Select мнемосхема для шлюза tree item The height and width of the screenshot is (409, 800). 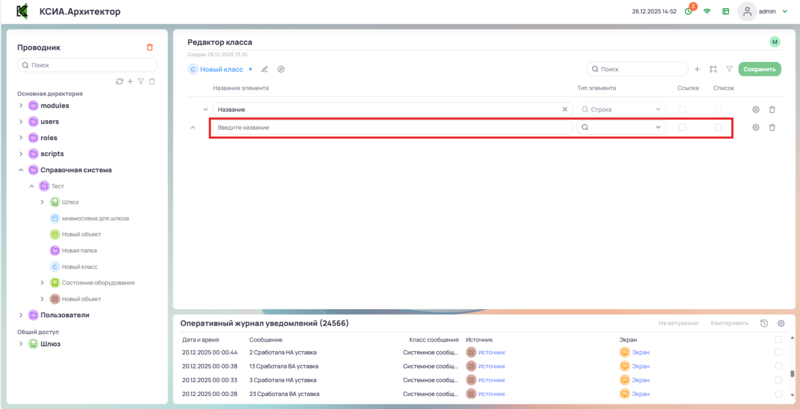point(94,218)
